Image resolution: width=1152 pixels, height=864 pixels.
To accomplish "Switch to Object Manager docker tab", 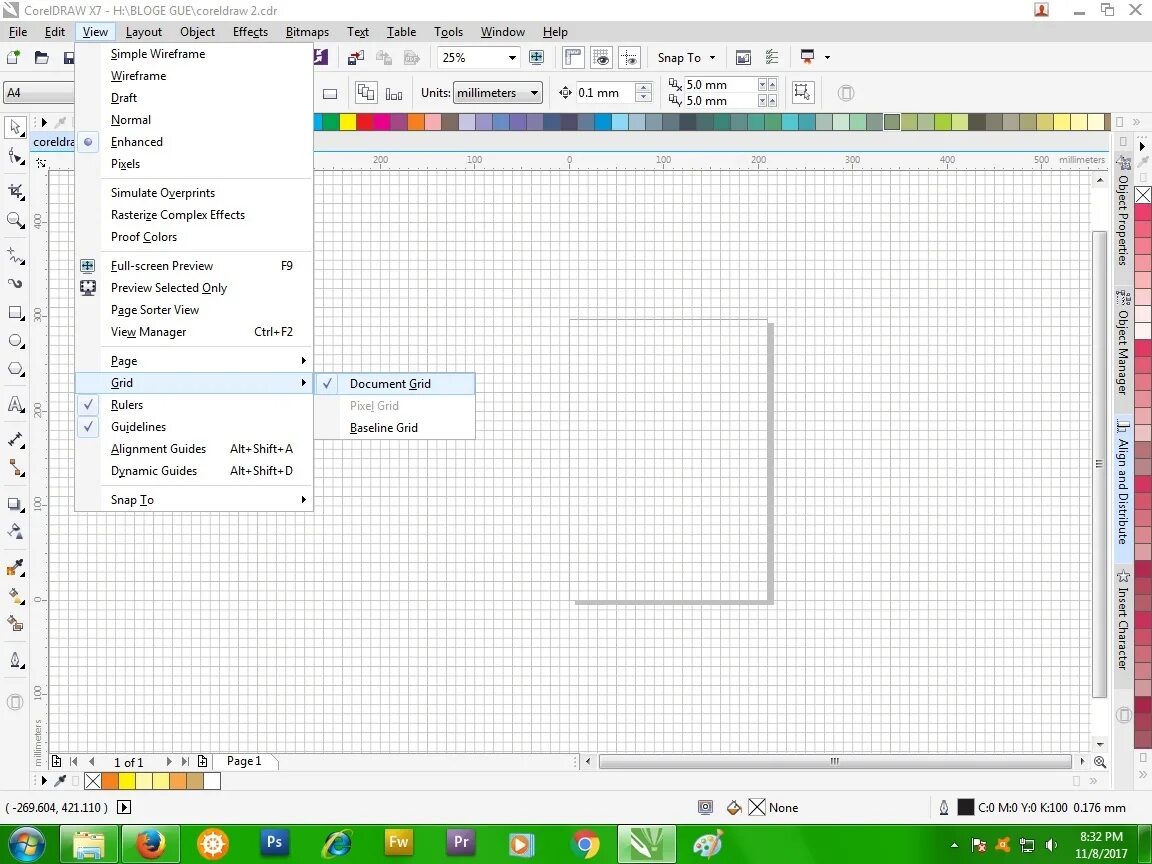I will click(x=1123, y=344).
